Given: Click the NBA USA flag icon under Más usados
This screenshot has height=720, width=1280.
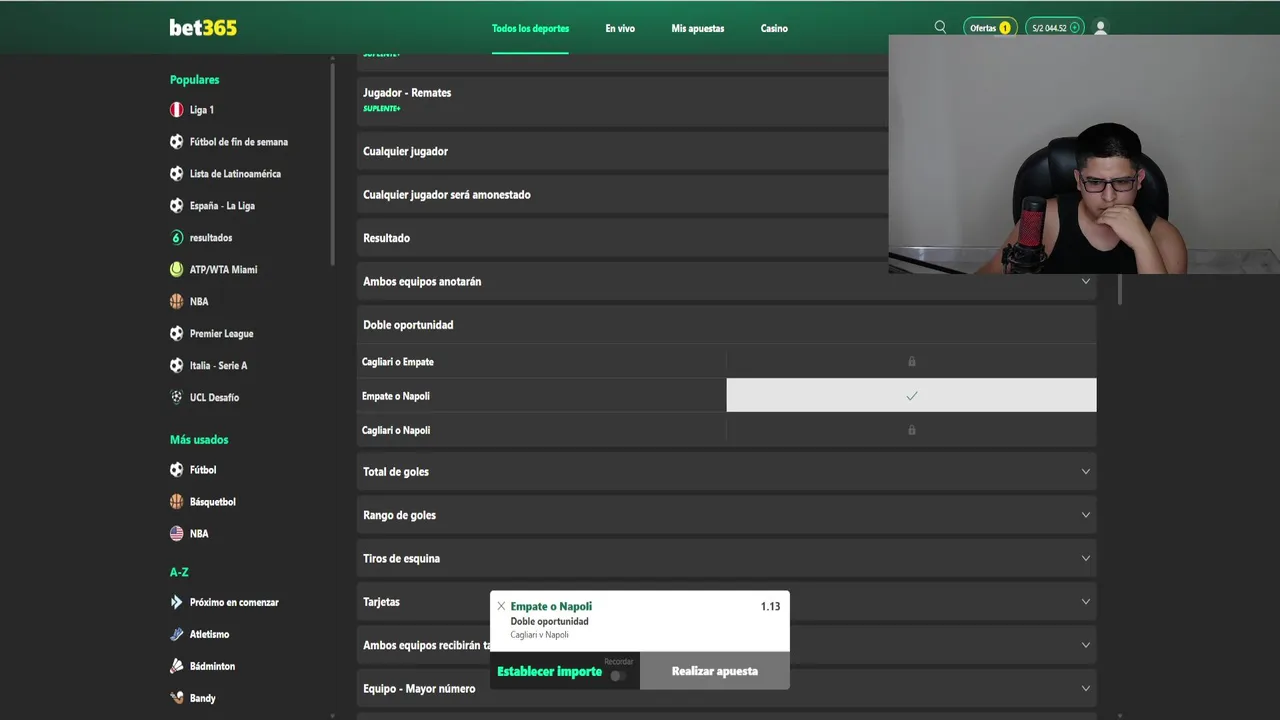Looking at the screenshot, I should pyautogui.click(x=177, y=534).
